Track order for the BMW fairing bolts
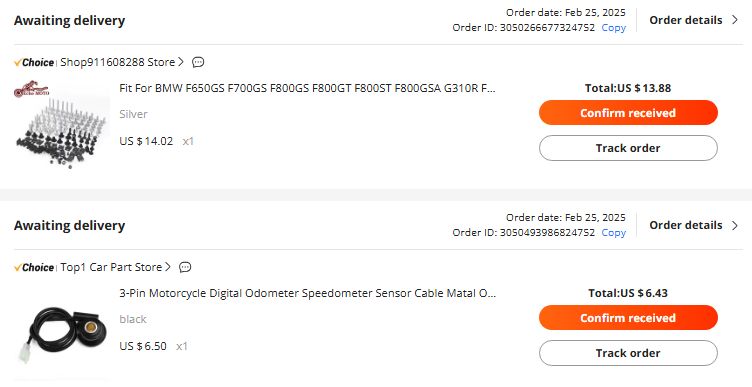Viewport: 752px width, 387px height. click(628, 148)
